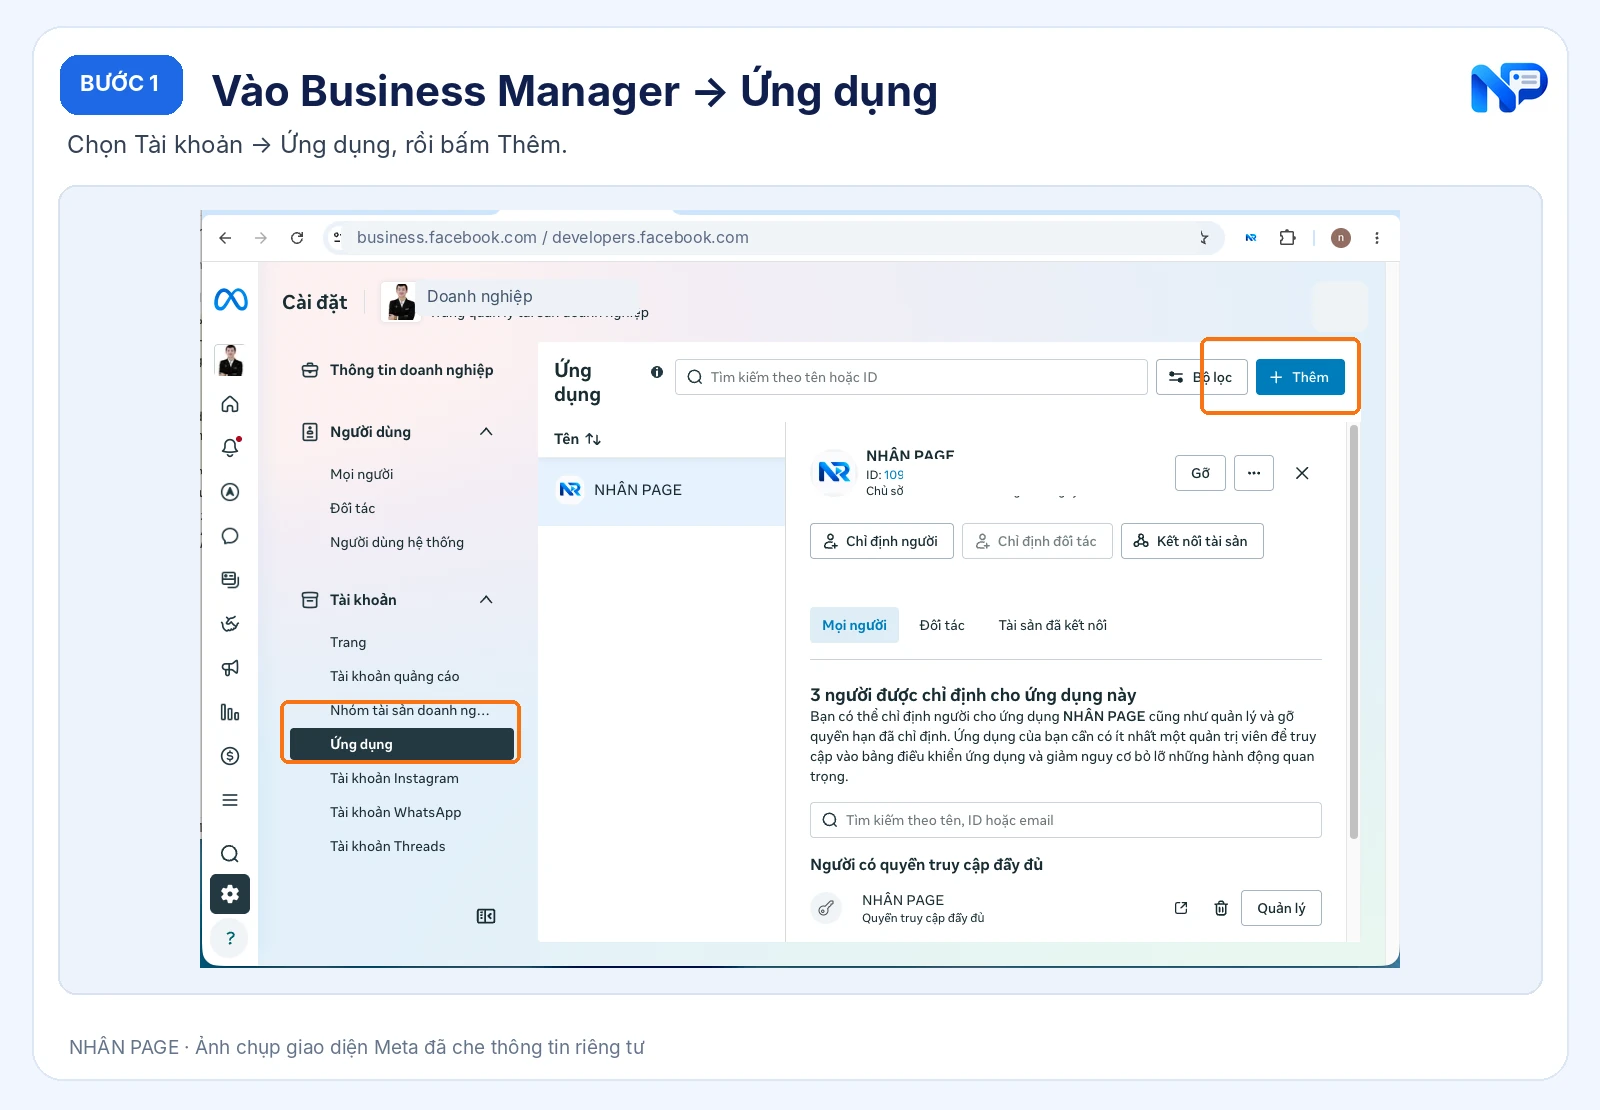
Task: Open external link icon for NHÂN PAGE user
Action: tap(1181, 908)
